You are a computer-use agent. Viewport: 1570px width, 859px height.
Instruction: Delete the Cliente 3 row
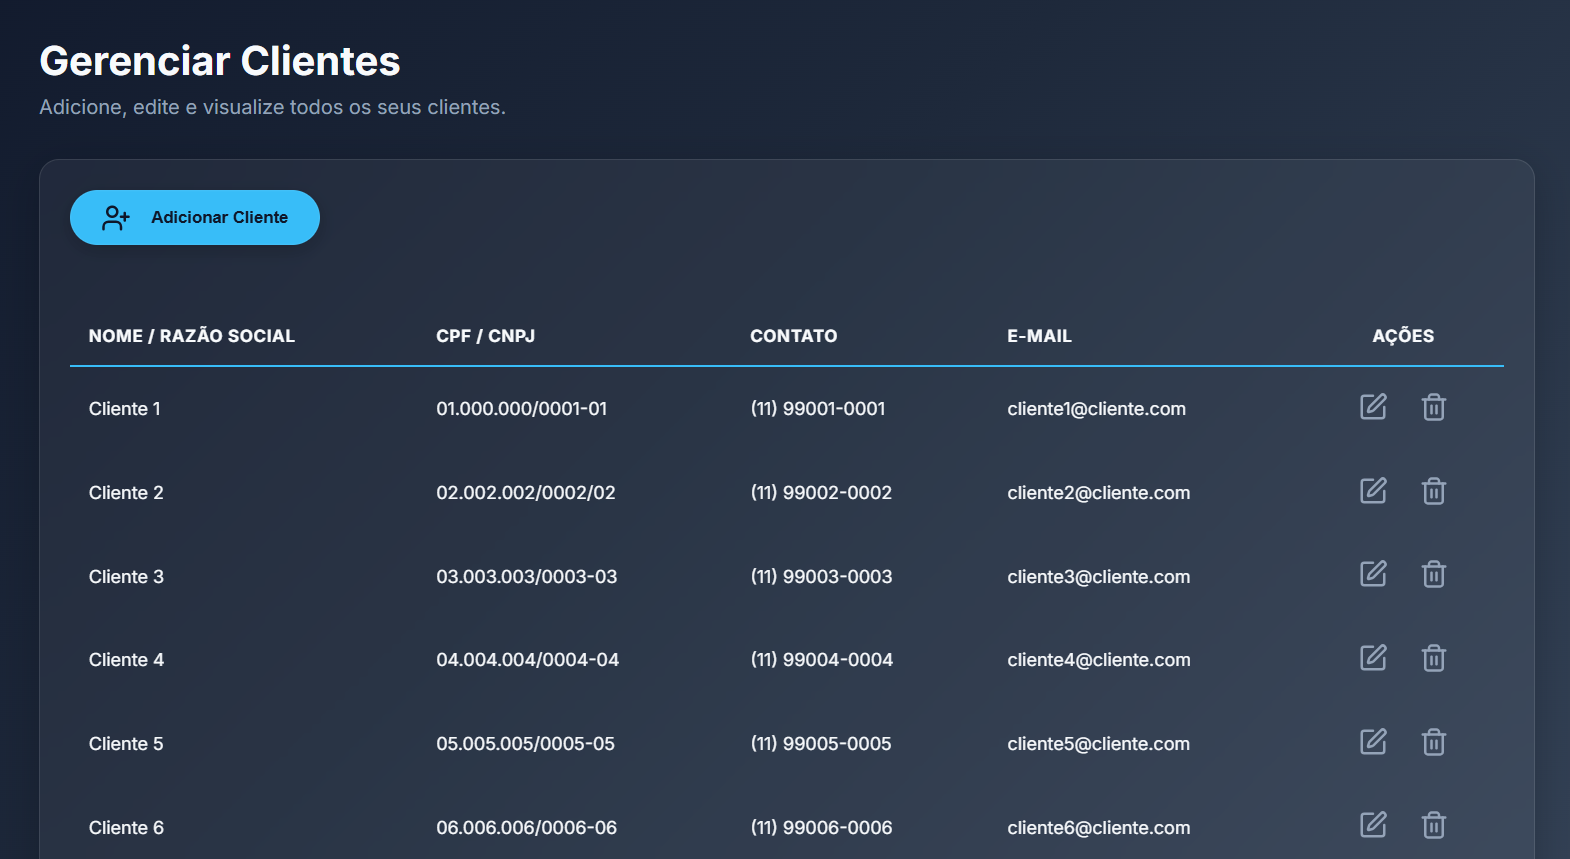tap(1434, 574)
